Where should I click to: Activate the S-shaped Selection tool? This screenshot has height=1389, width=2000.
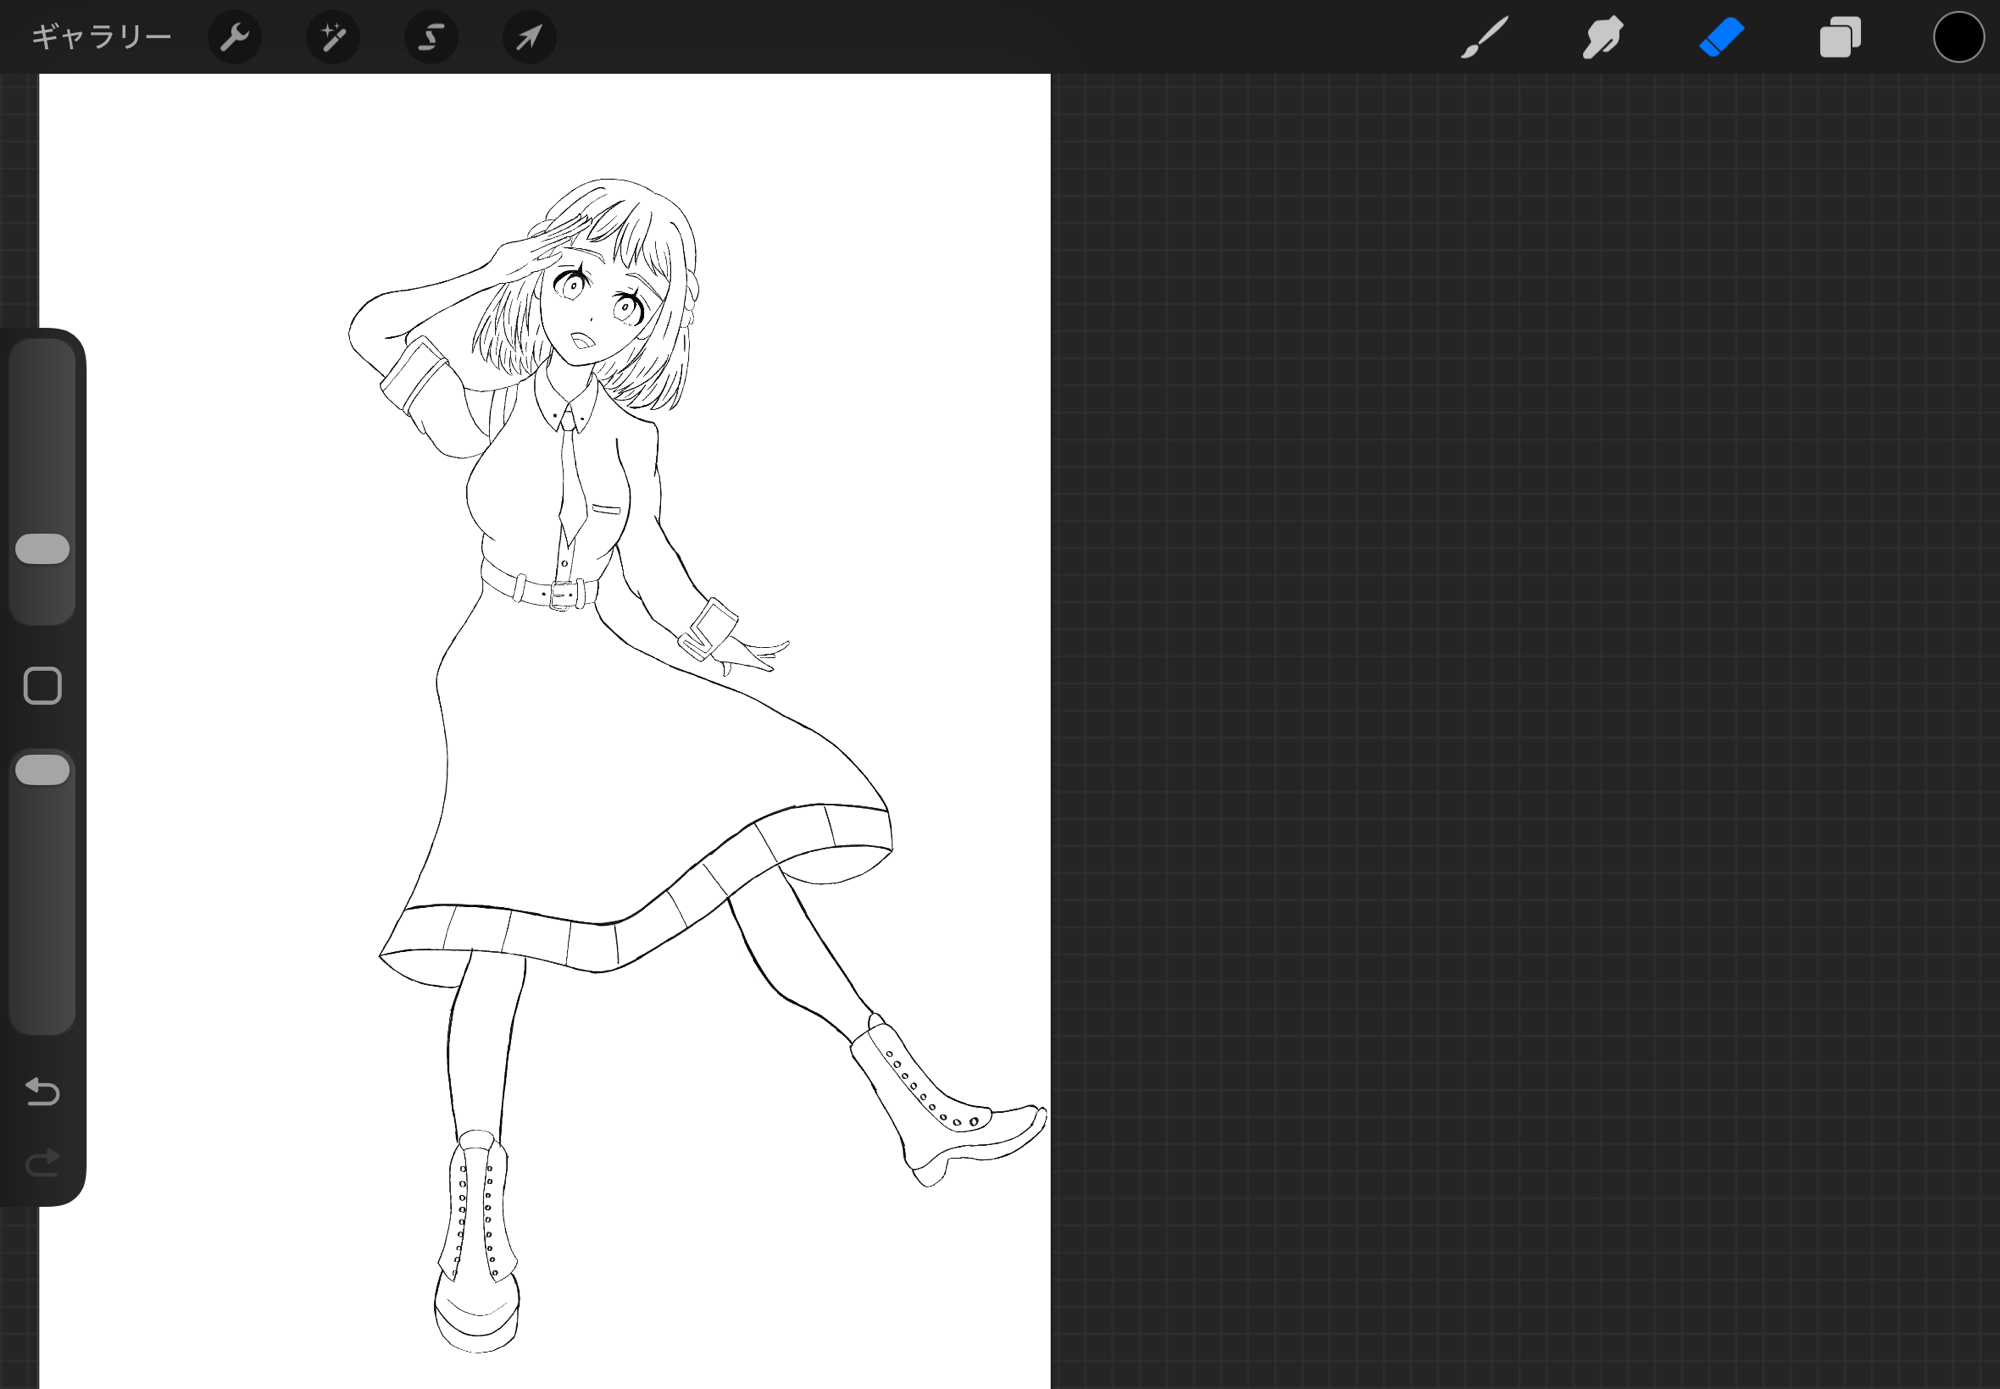point(430,37)
